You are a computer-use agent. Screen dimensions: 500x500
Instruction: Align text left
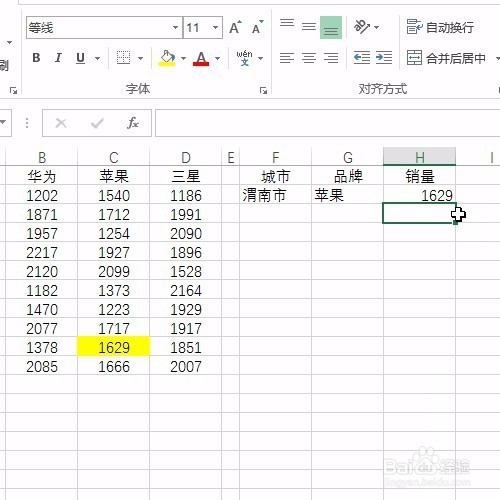[287, 58]
